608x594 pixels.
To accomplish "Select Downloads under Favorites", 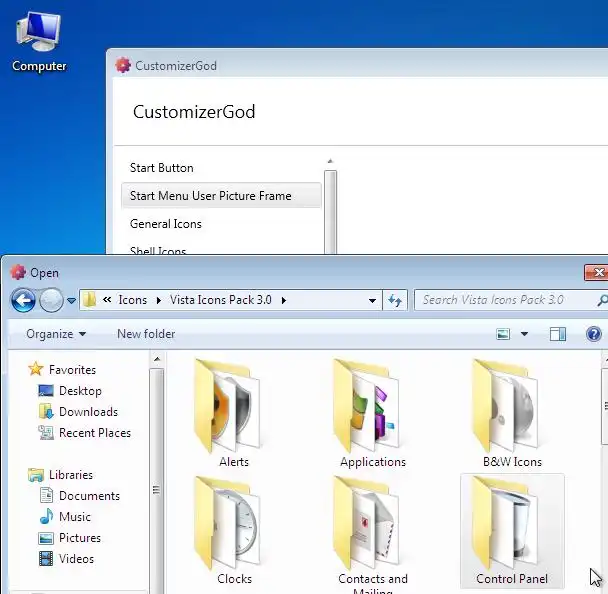I will point(88,411).
